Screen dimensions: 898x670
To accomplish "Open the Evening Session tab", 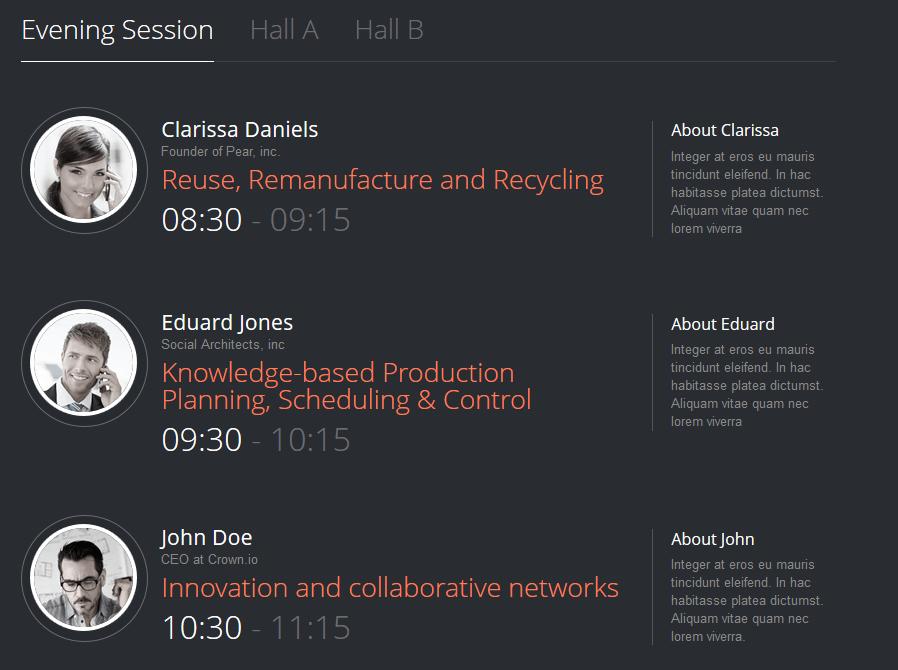I will 117,31.
